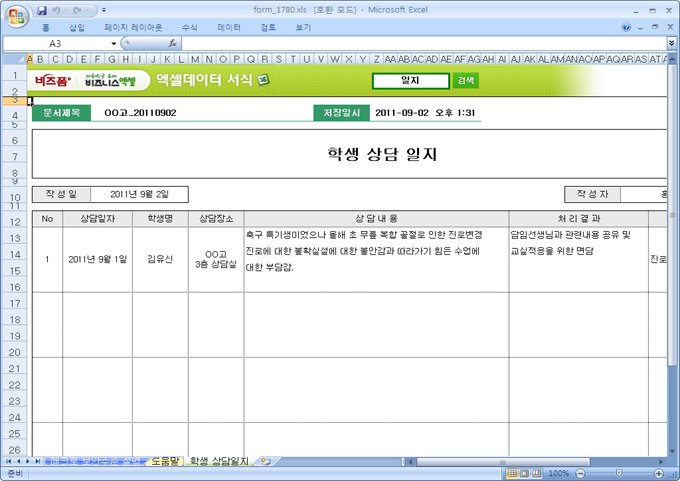This screenshot has height=481, width=680.
Task: Click the 비즈폼 logo
Action: click(x=53, y=81)
